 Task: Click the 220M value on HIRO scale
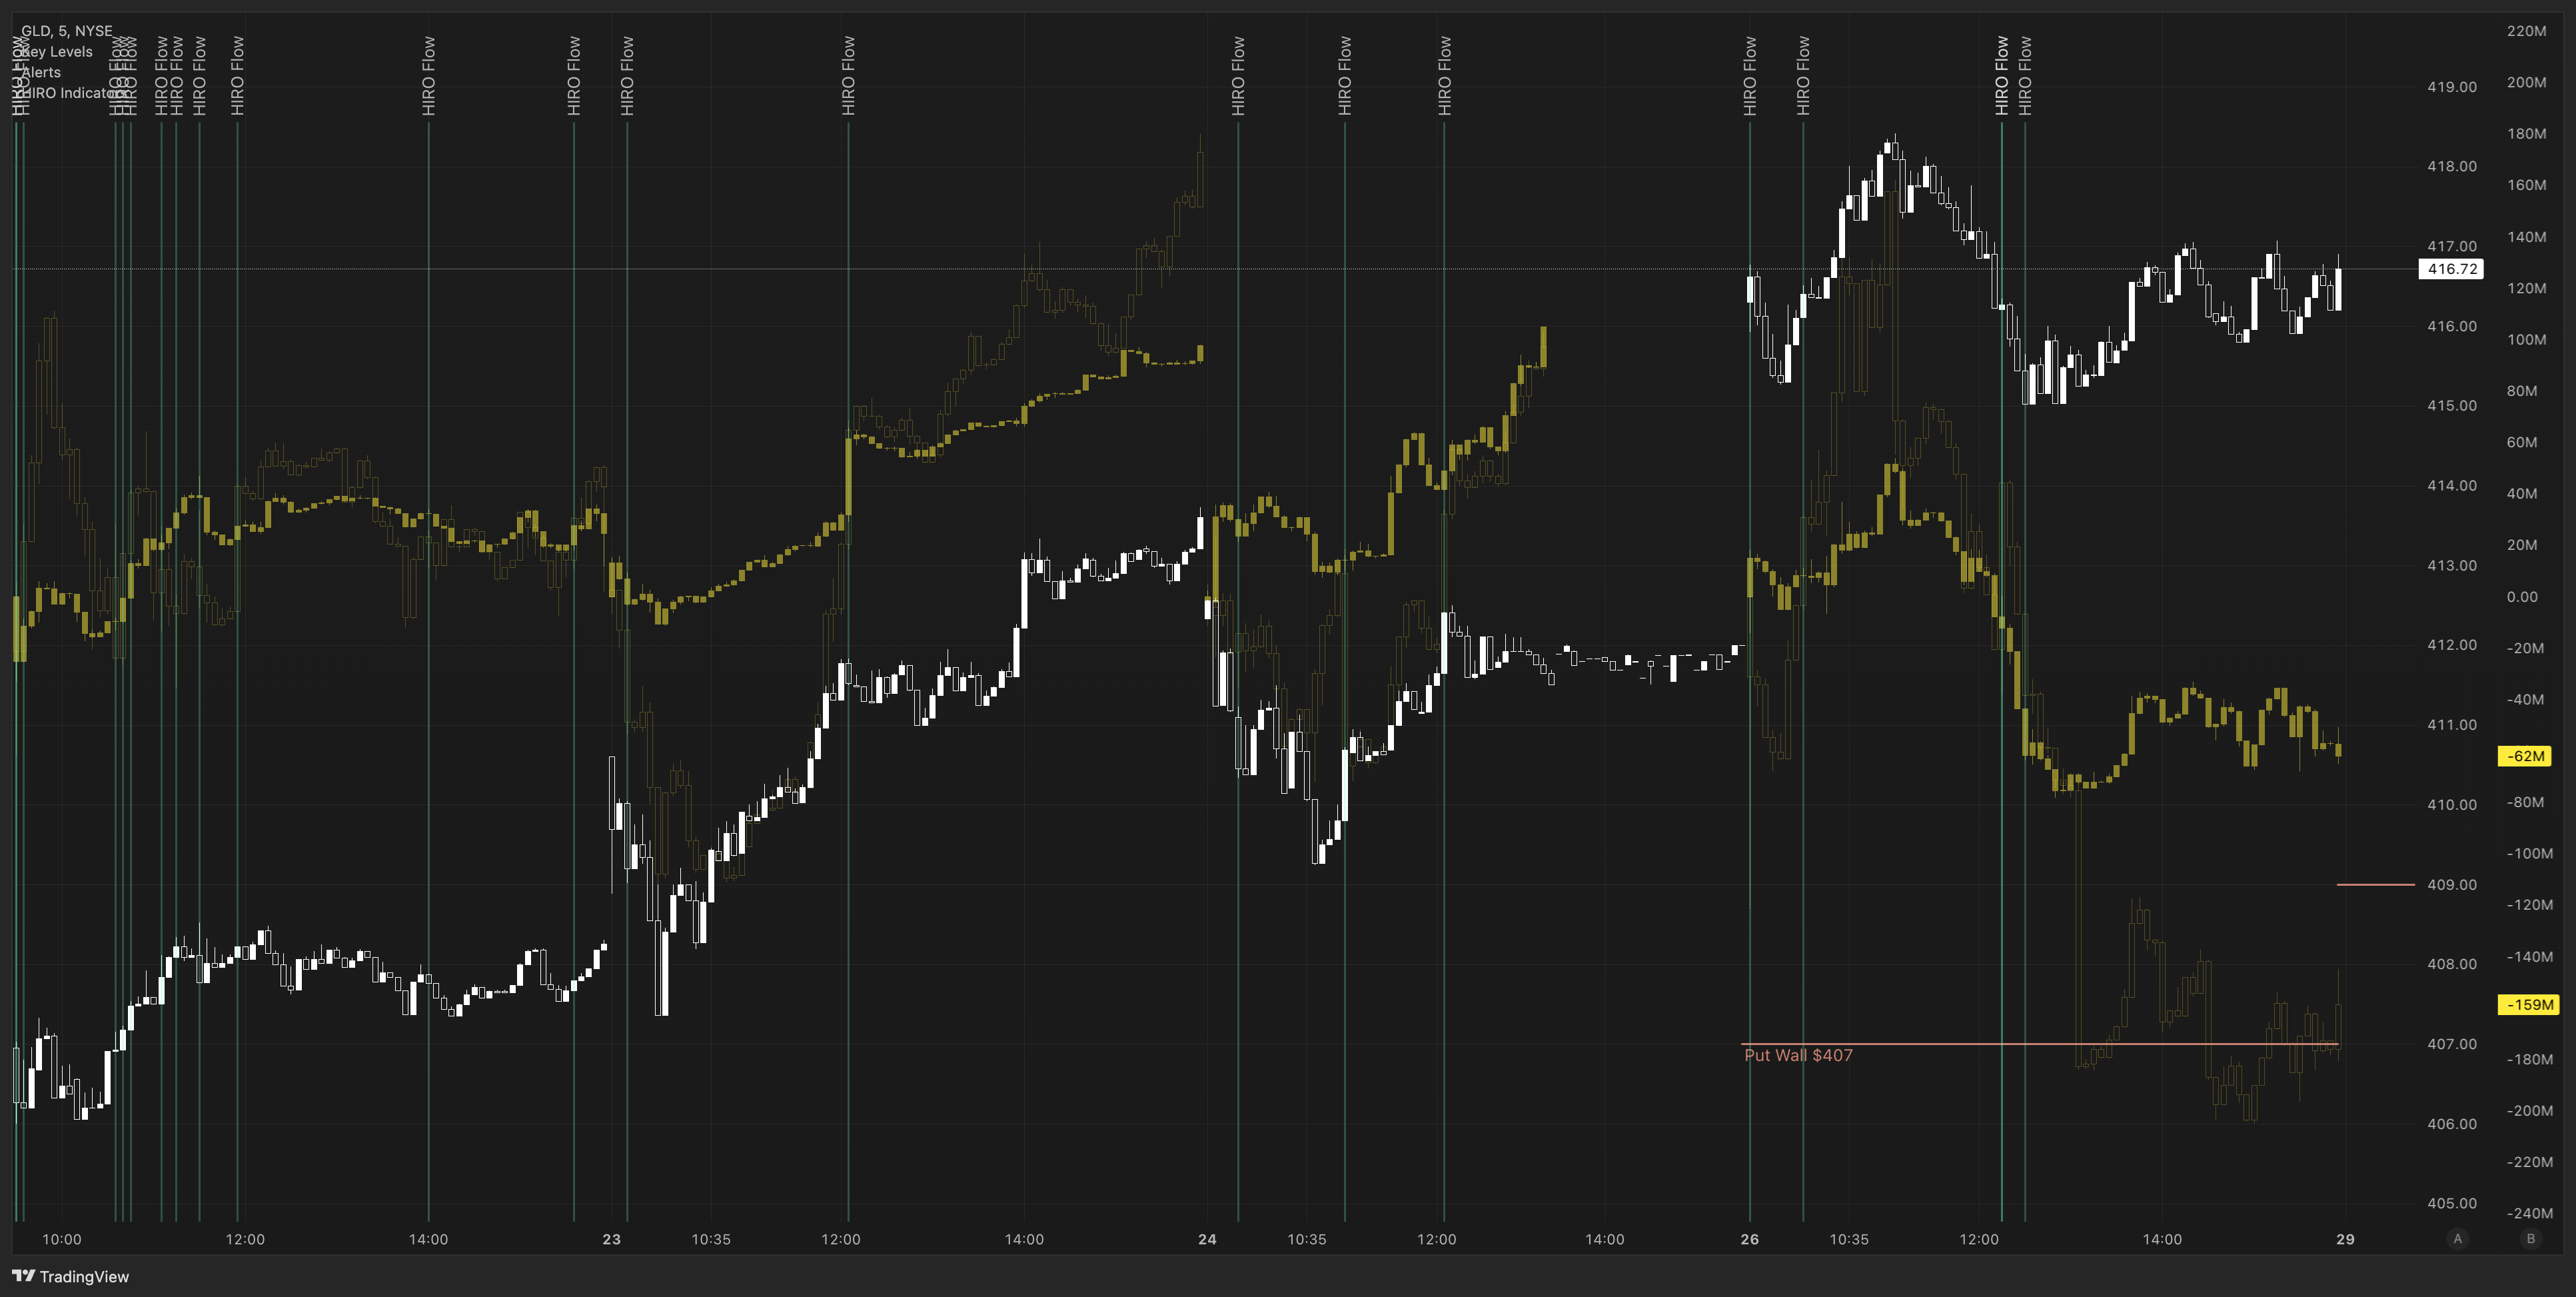point(2526,31)
